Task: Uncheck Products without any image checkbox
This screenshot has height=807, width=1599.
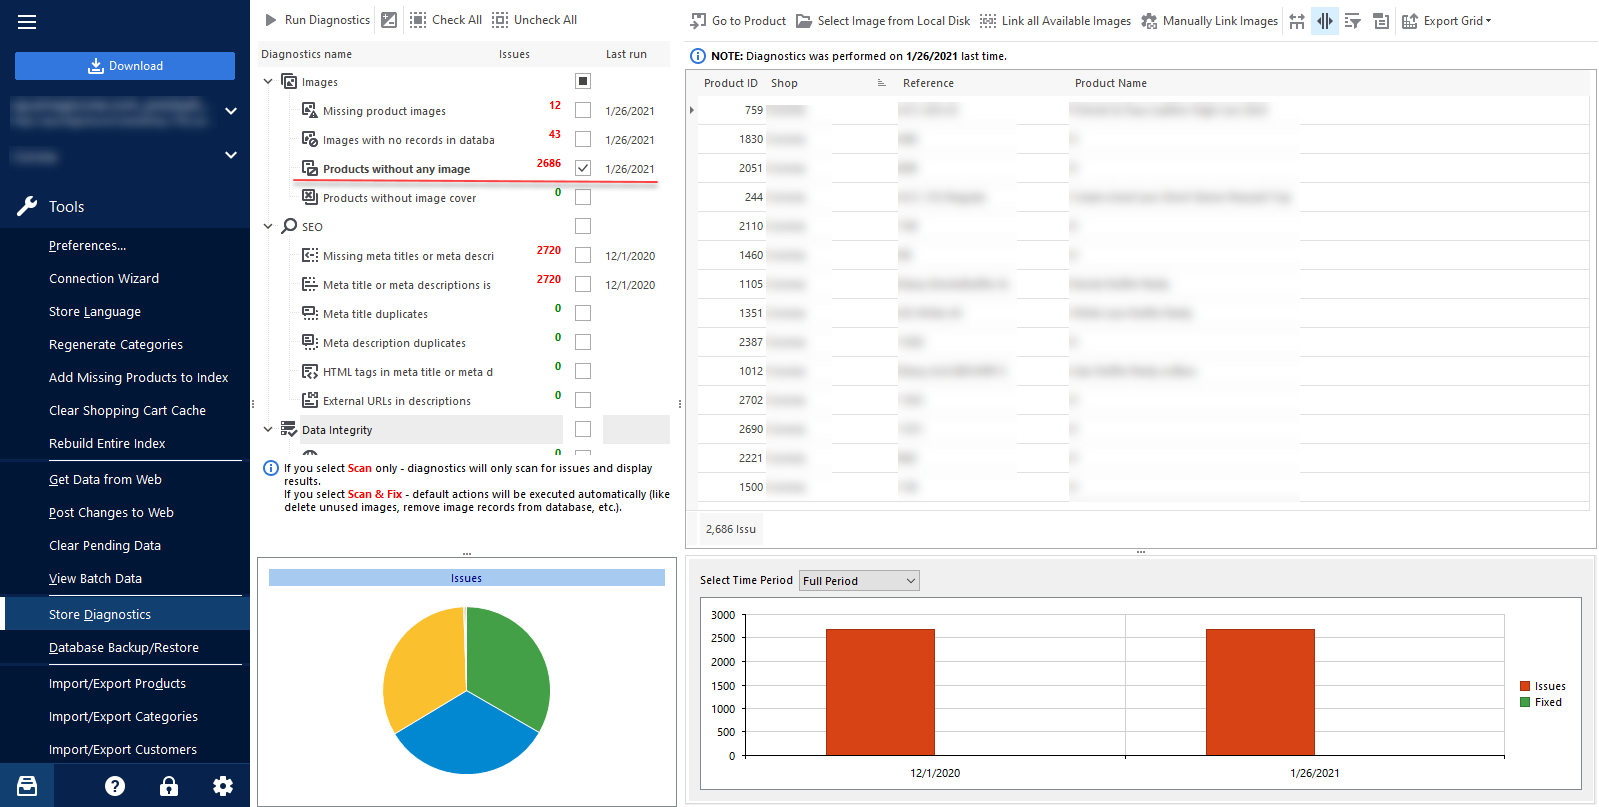Action: (x=583, y=168)
